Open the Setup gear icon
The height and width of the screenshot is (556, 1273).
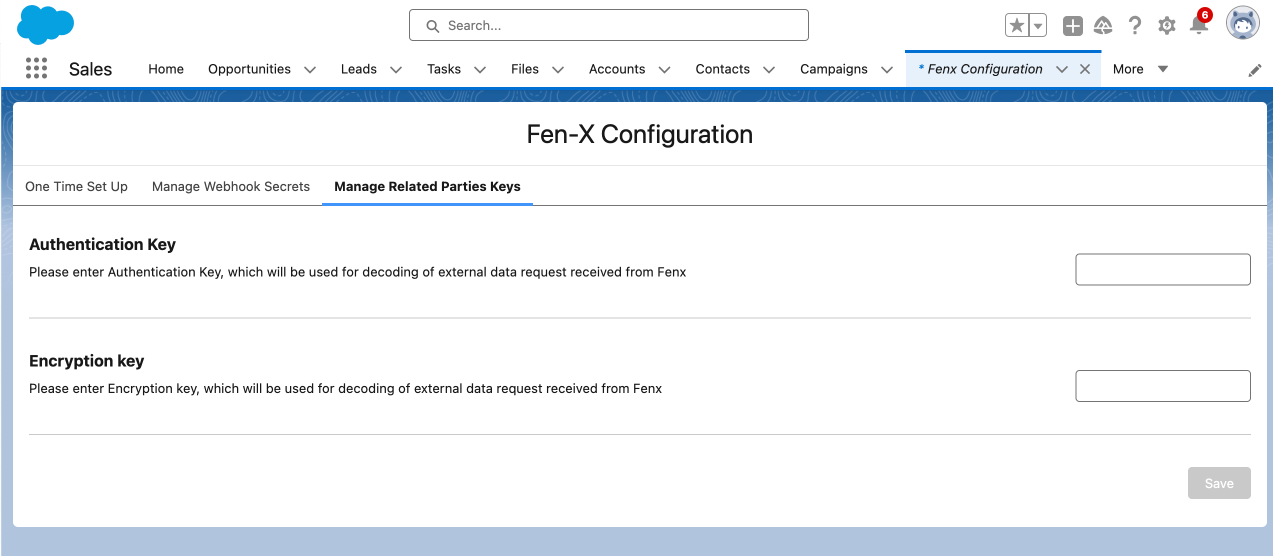pyautogui.click(x=1167, y=26)
